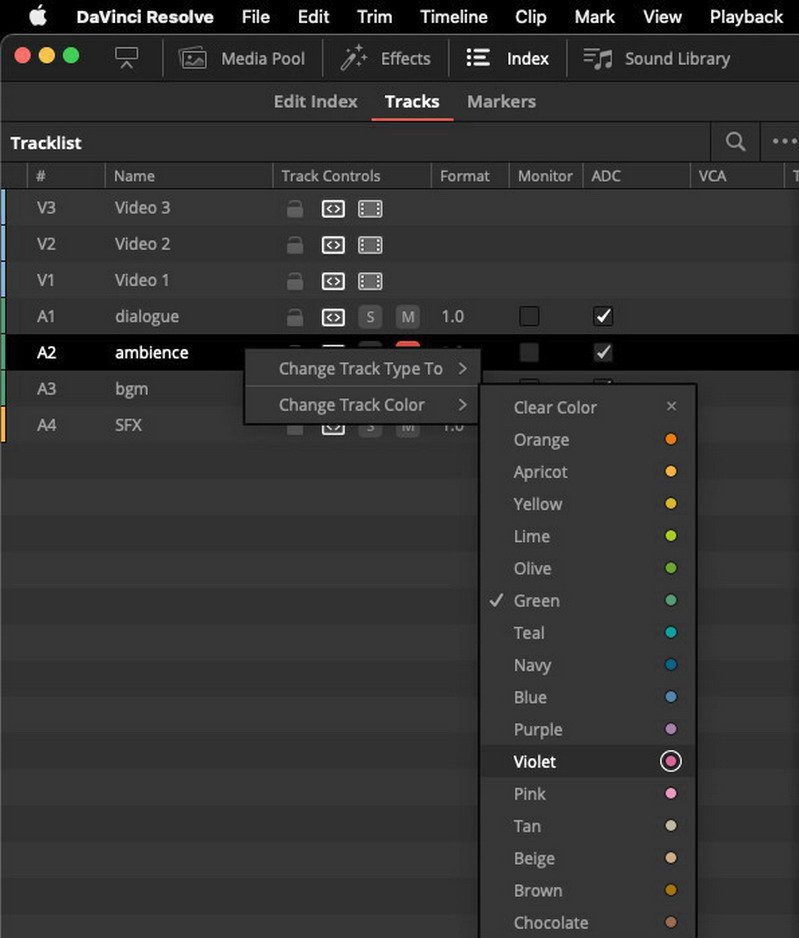Switch to the Markers tab
The image size is (799, 938).
(501, 102)
